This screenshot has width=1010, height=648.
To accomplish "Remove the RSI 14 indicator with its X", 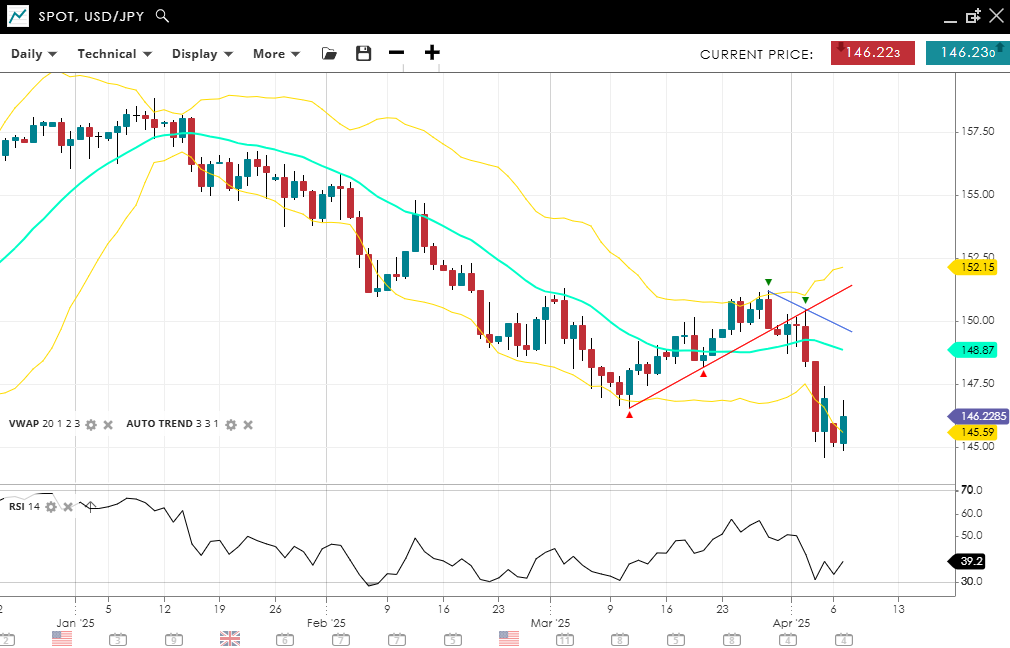I will pyautogui.click(x=68, y=507).
